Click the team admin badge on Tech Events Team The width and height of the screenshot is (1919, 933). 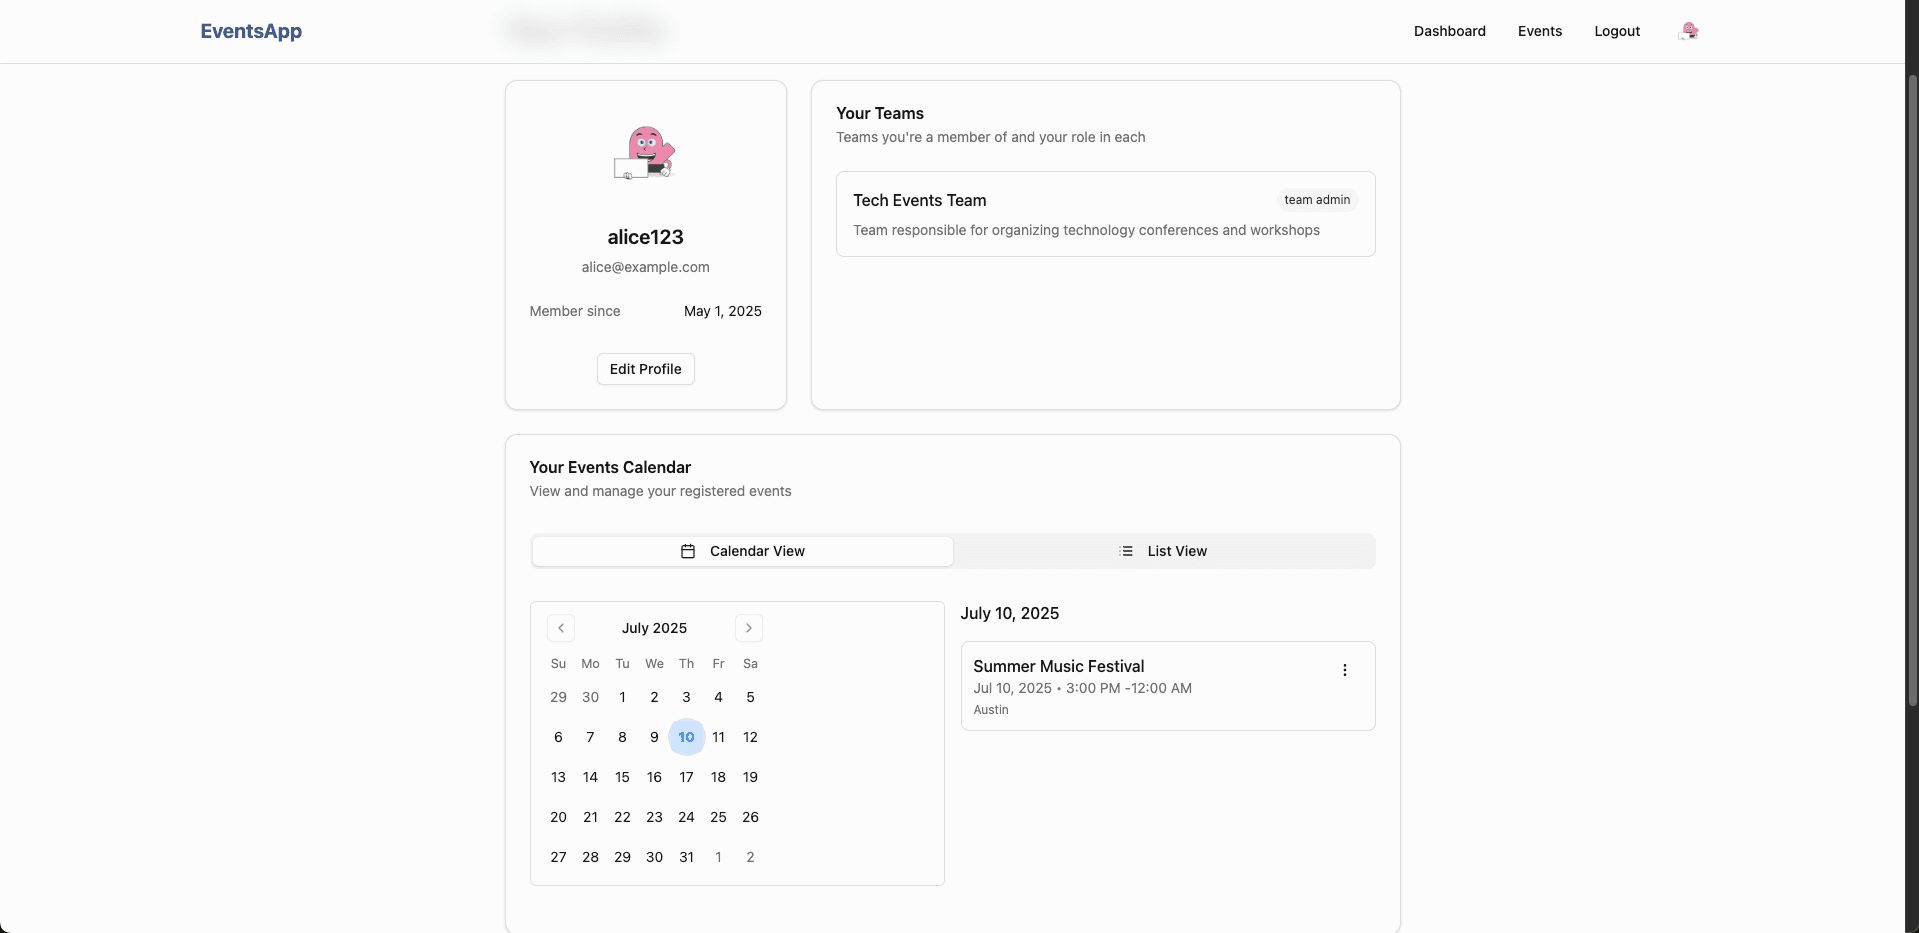point(1316,199)
